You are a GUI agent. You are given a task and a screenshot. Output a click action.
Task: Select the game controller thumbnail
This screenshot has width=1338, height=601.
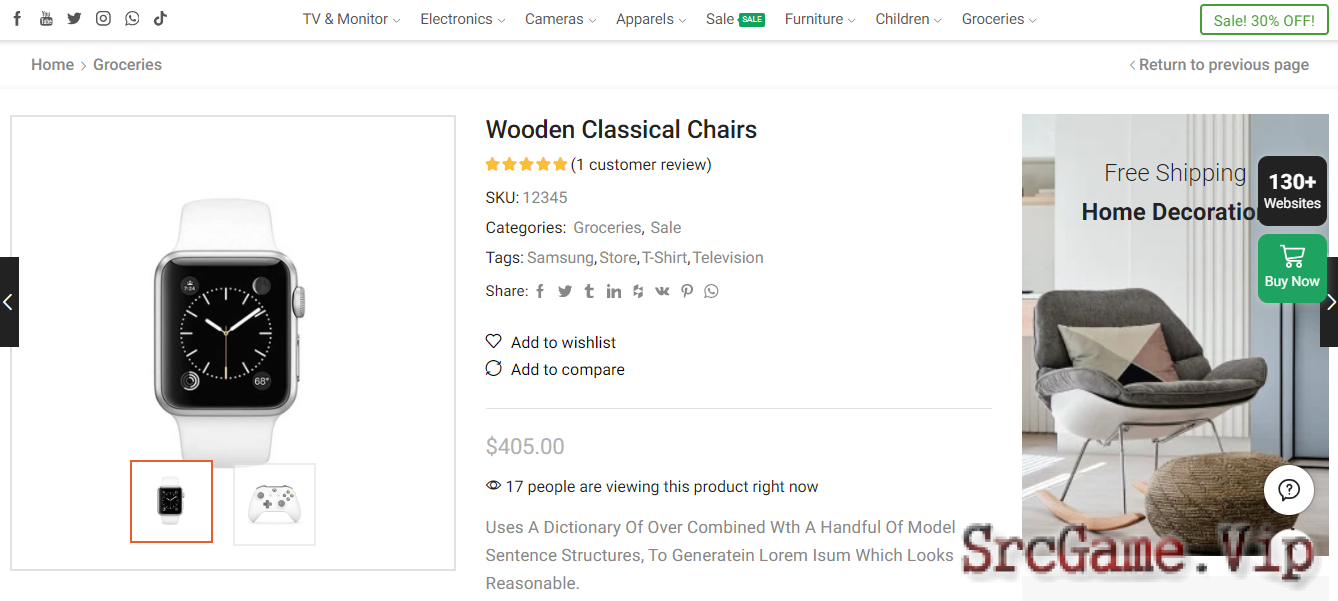point(274,504)
